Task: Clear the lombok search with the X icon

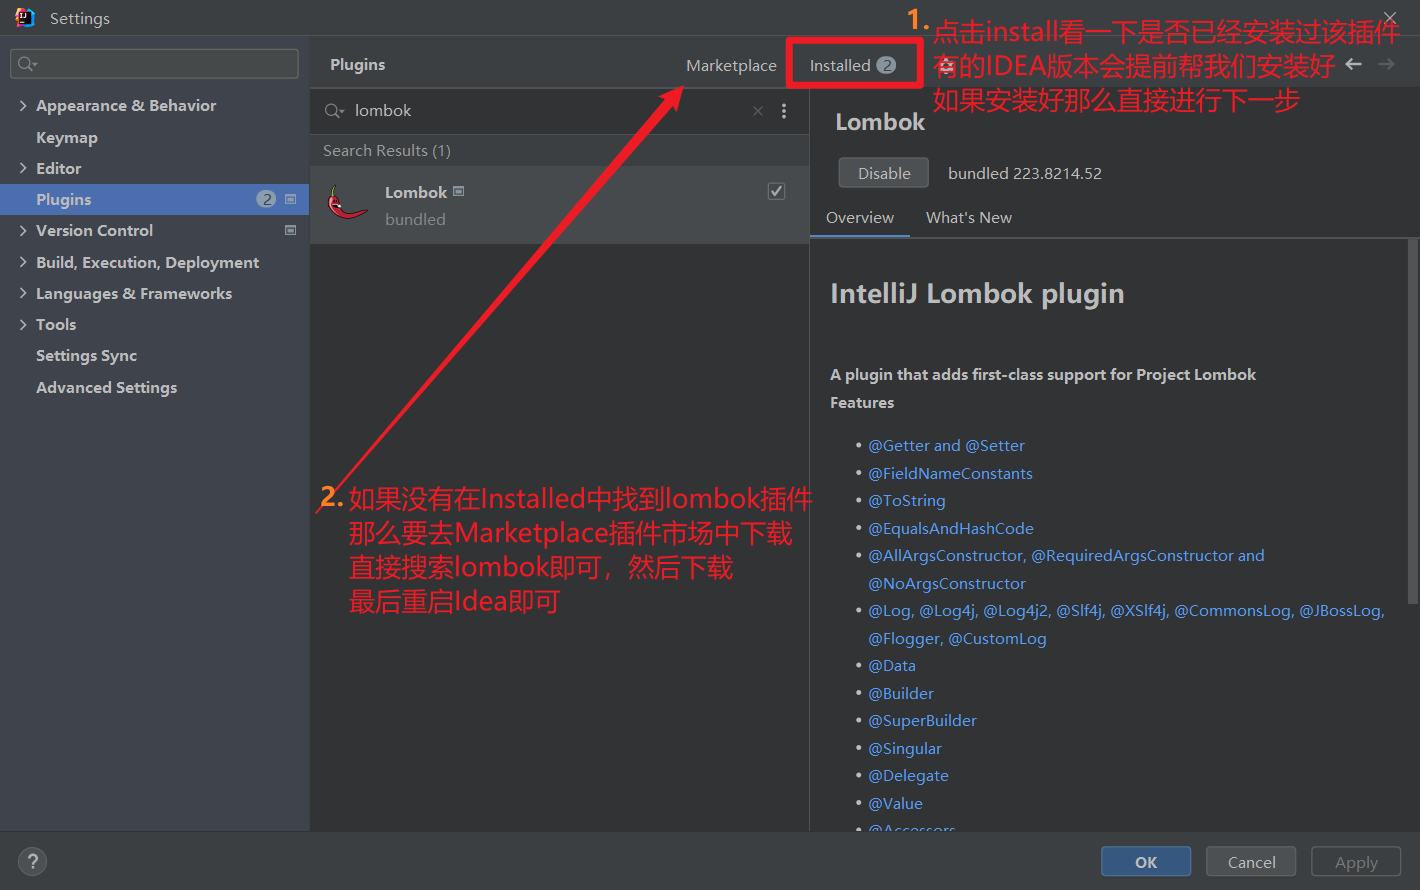Action: tap(757, 110)
